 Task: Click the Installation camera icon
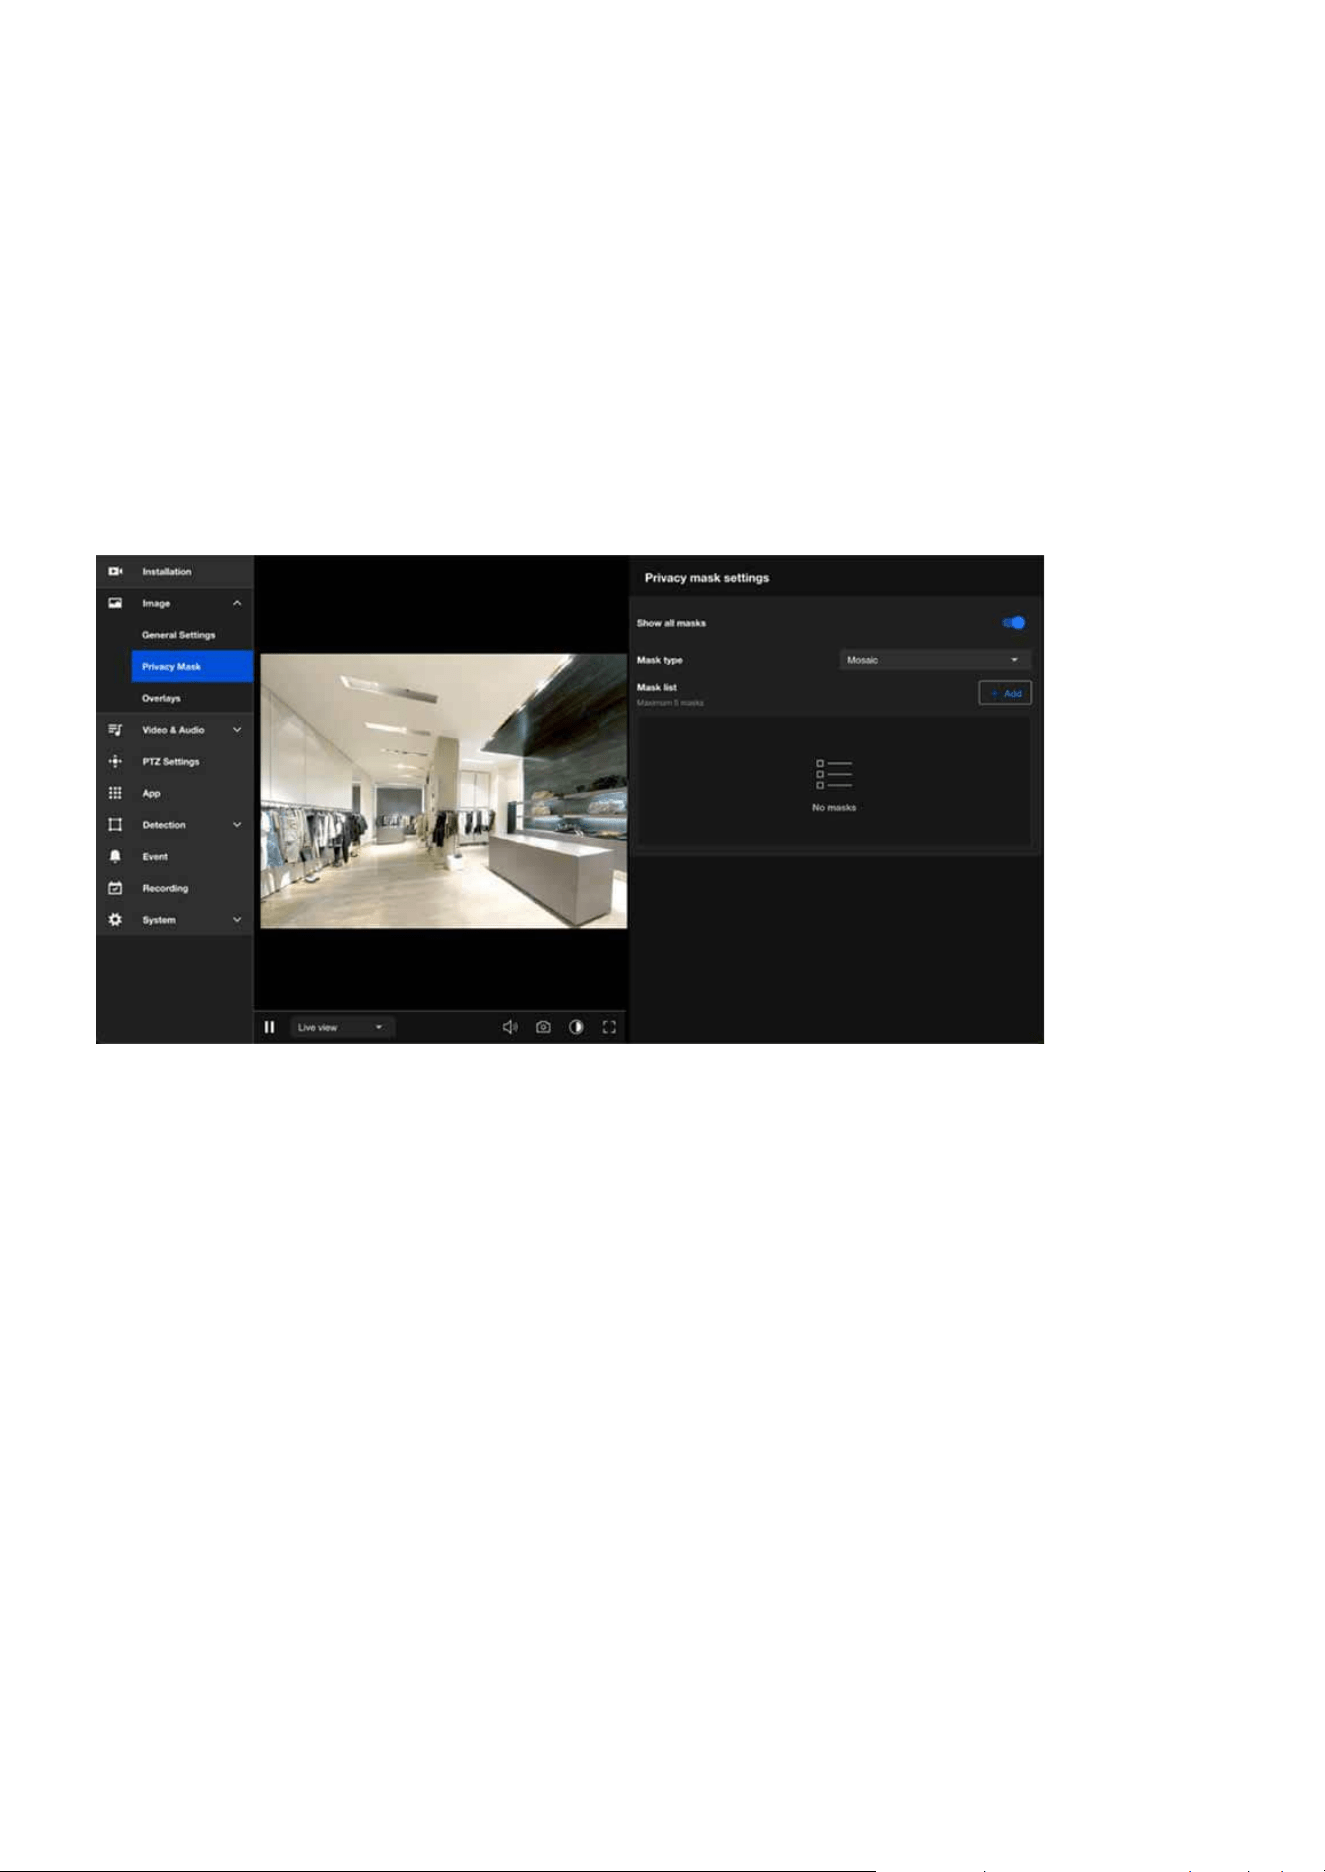click(115, 571)
